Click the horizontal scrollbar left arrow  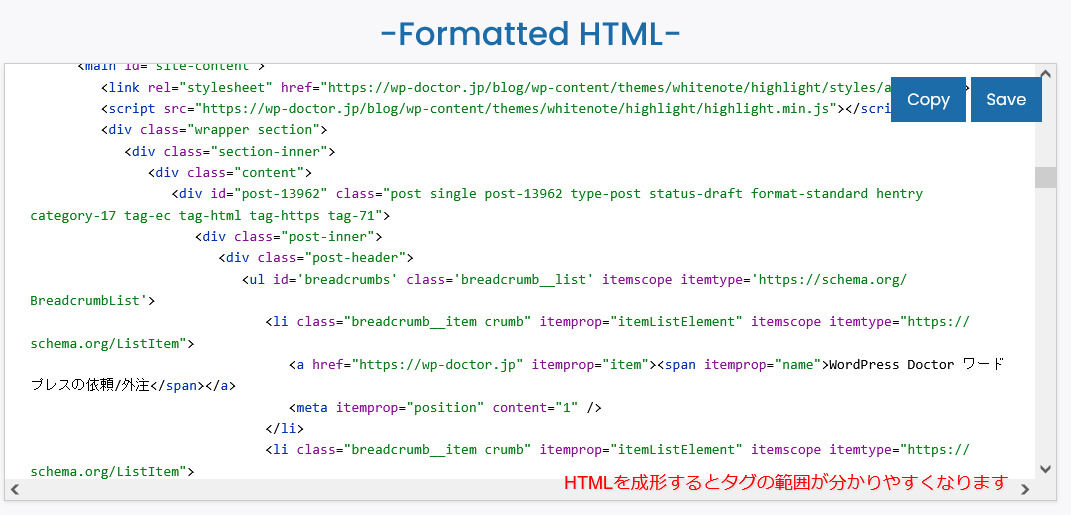(15, 489)
